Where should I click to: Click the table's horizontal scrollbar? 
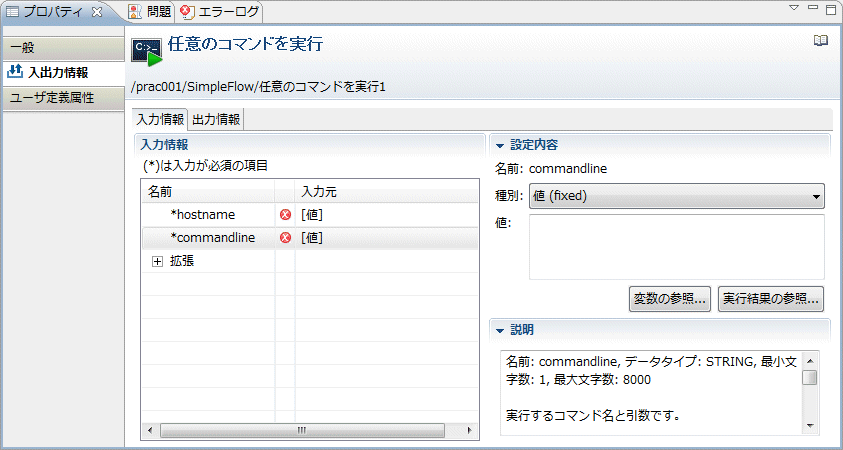coord(300,430)
